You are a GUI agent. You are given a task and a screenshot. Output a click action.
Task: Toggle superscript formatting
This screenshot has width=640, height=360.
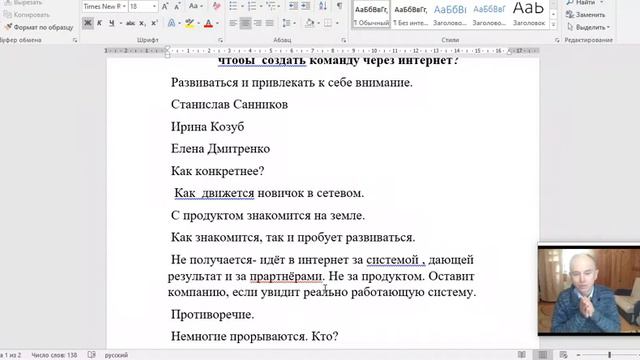pyautogui.click(x=154, y=23)
